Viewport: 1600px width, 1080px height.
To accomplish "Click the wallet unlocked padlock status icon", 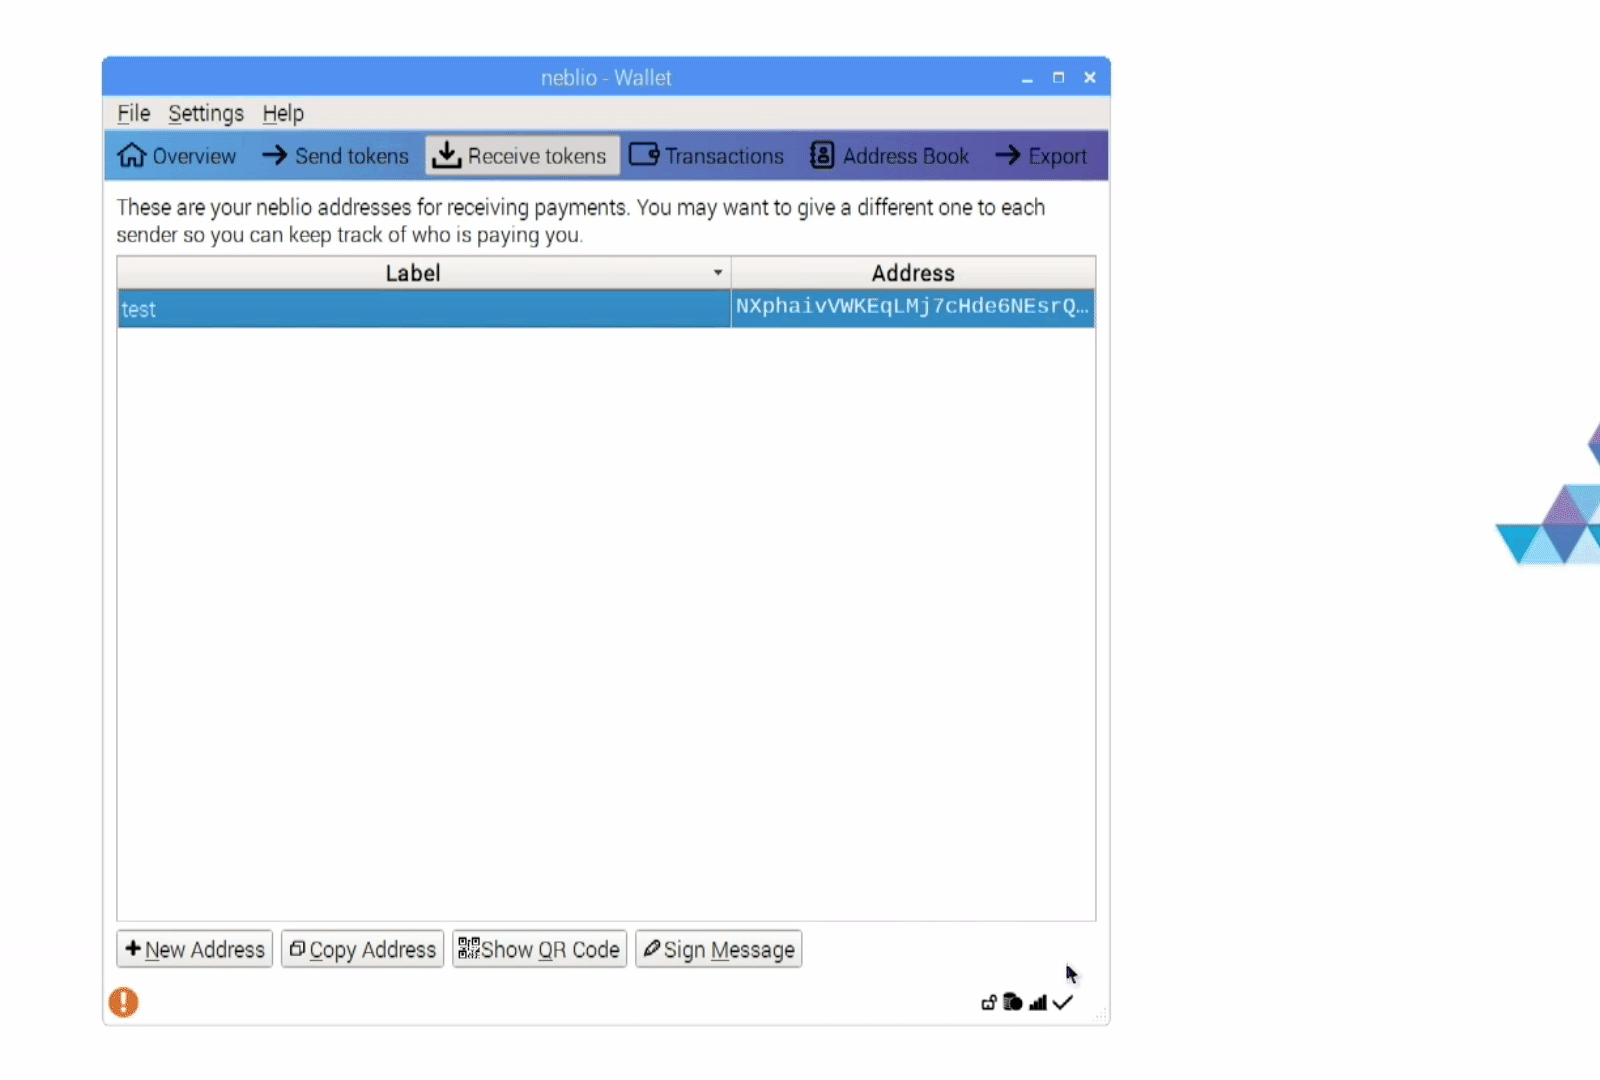I will (989, 1002).
